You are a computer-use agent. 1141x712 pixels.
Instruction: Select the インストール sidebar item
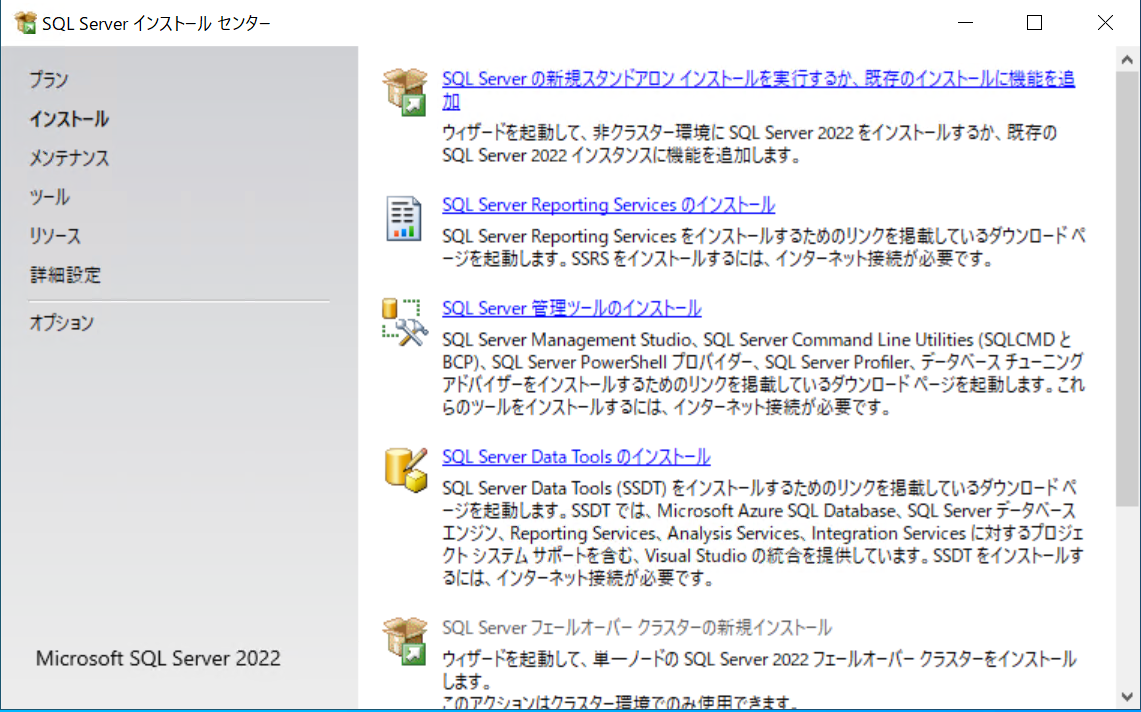click(x=69, y=119)
